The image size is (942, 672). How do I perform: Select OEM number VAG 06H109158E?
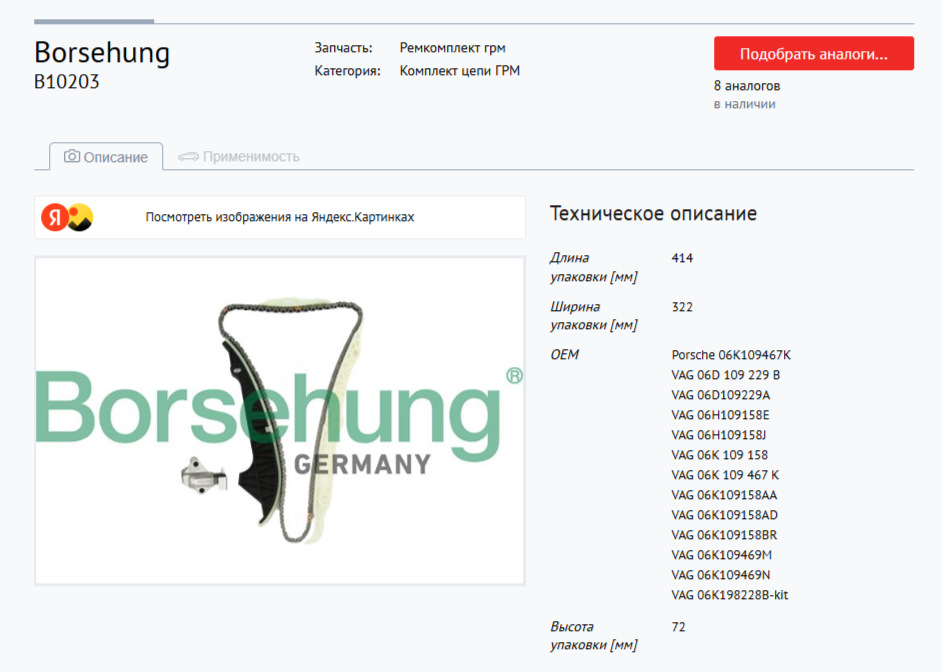pos(720,415)
